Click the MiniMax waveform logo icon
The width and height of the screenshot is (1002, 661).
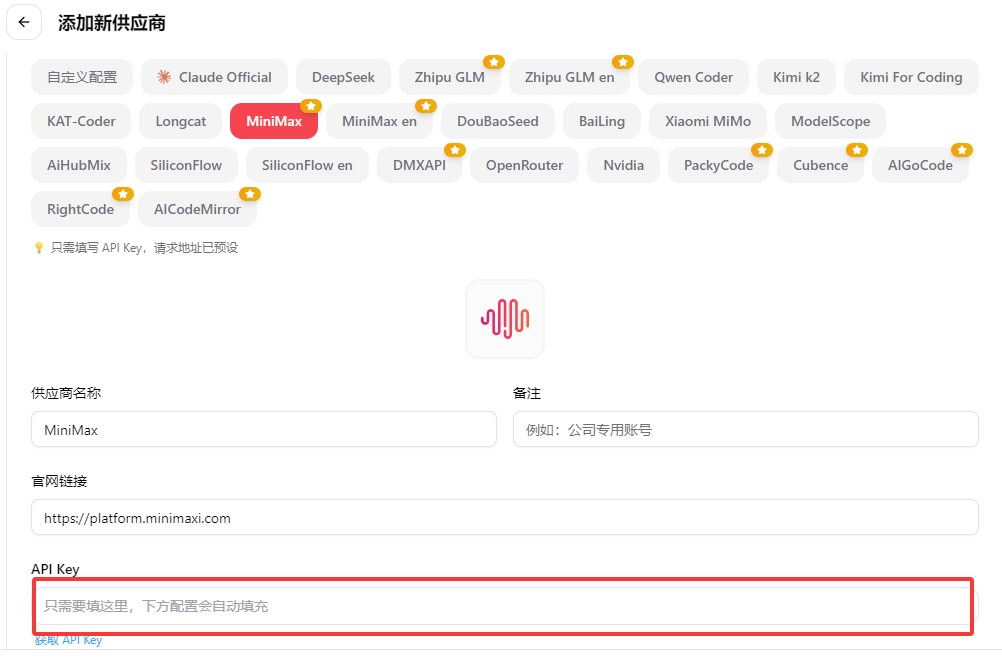pos(505,318)
